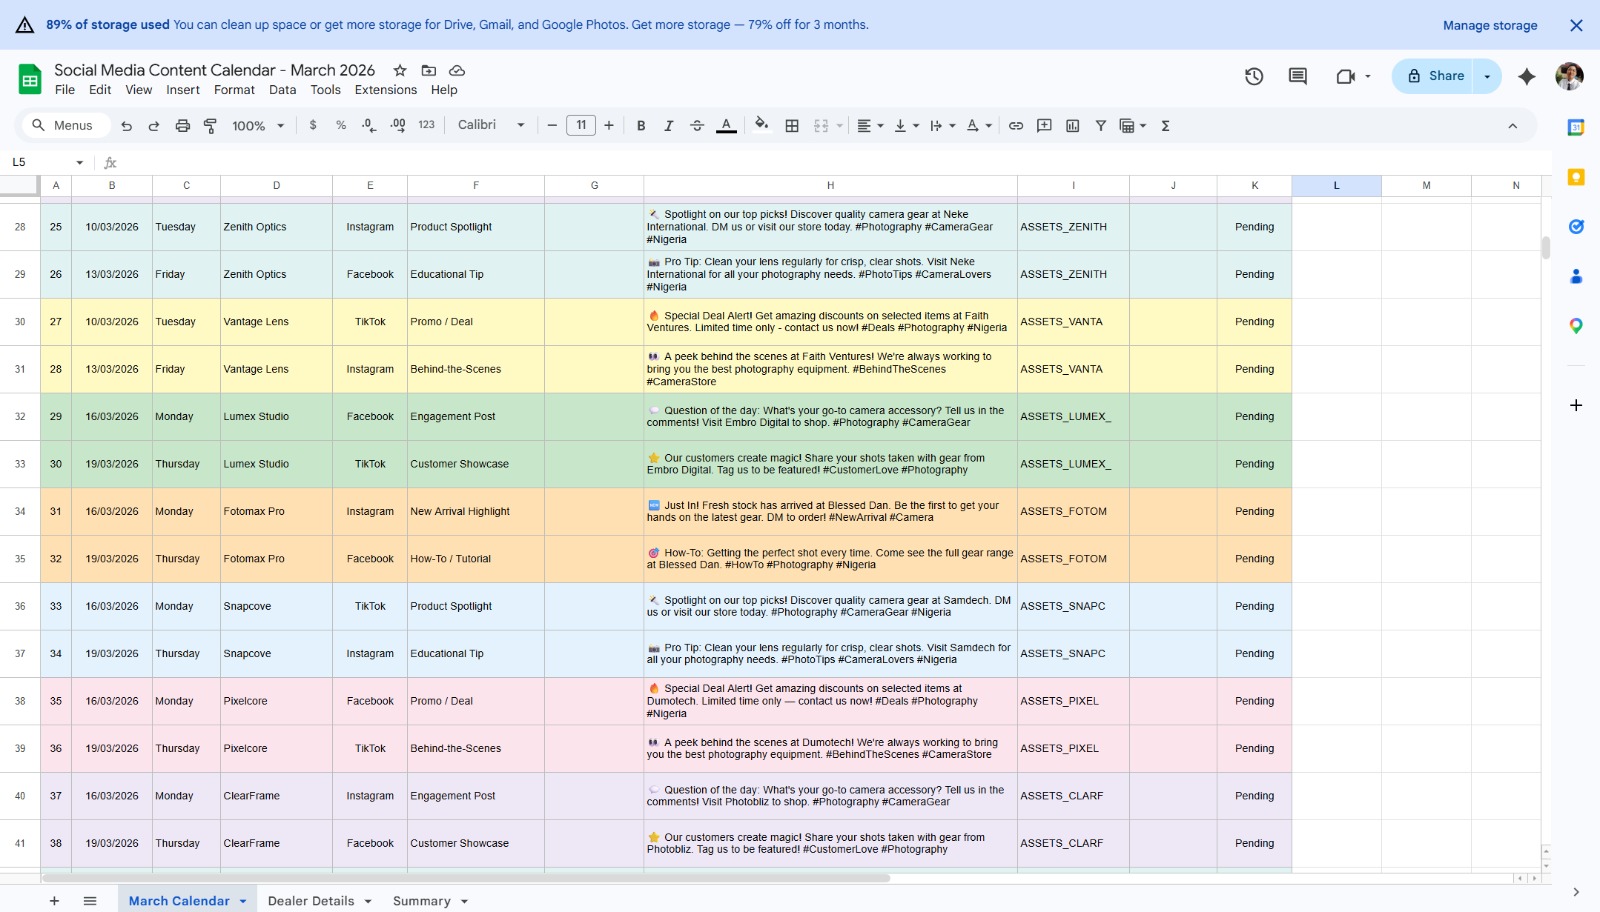This screenshot has height=912, width=1600.
Task: Click the font size field
Action: 581,125
